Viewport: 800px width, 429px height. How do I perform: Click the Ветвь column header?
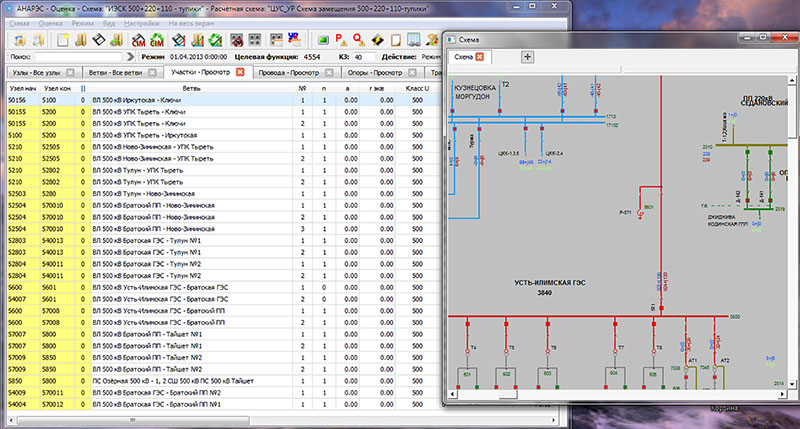pyautogui.click(x=191, y=88)
